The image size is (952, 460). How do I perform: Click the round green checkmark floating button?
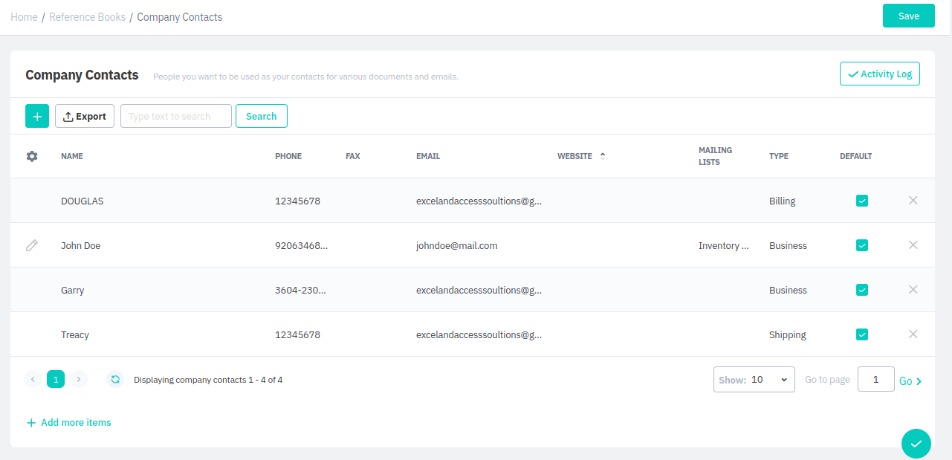coord(915,443)
